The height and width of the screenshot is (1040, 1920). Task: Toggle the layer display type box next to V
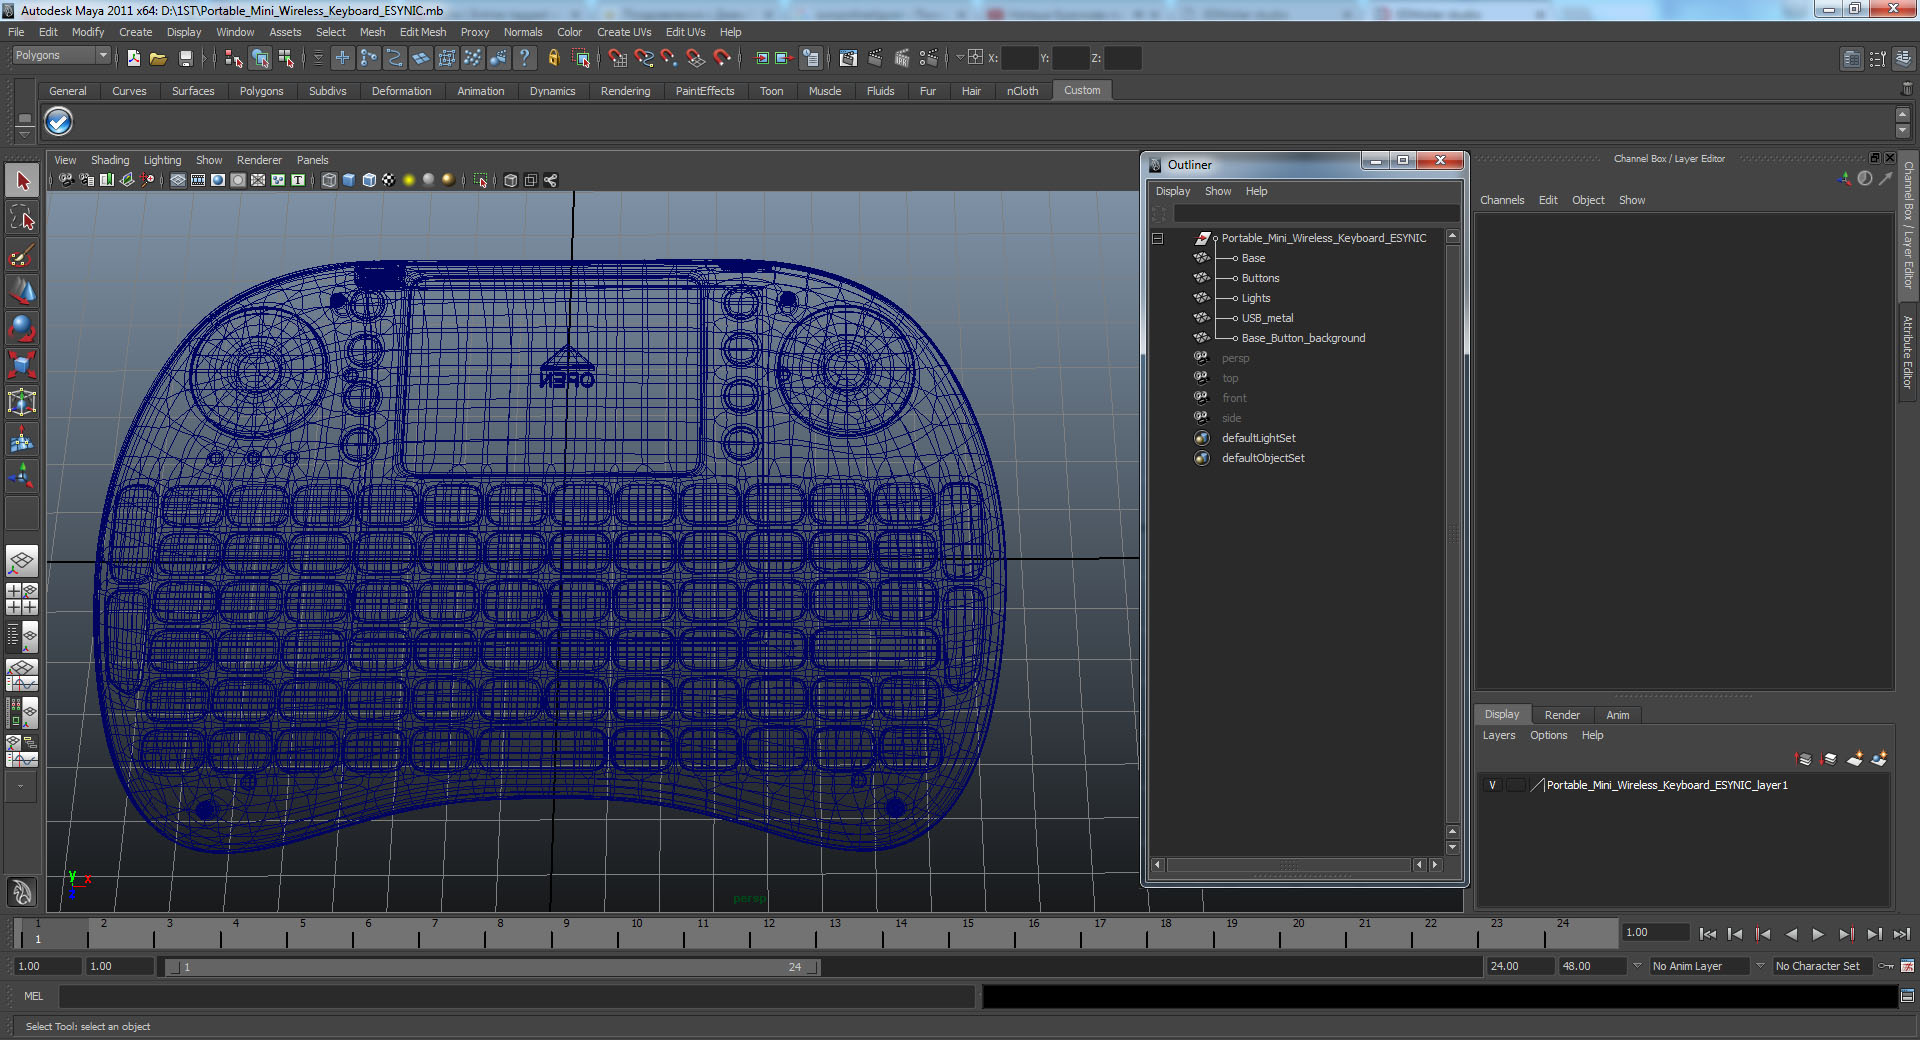coord(1516,785)
